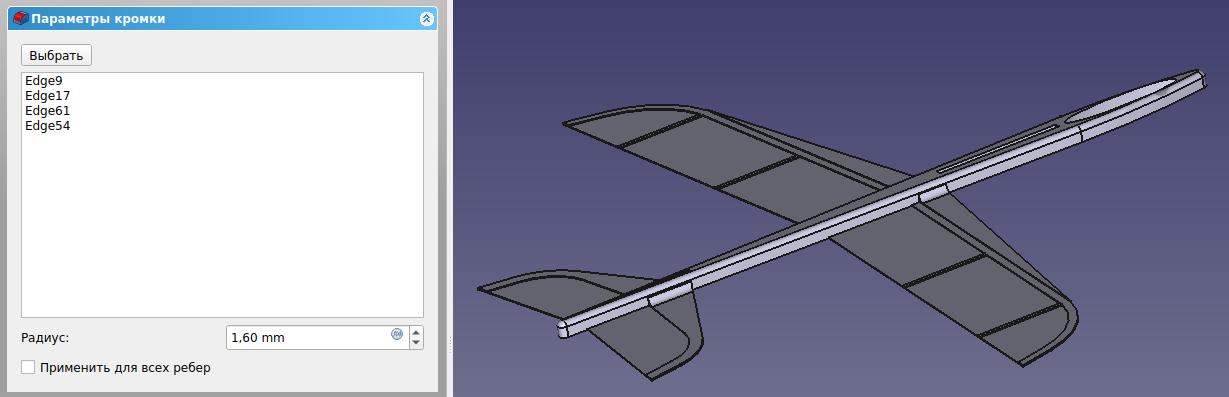Select Edge9 in the edge list
Image resolution: width=1229 pixels, height=397 pixels.
pos(44,81)
